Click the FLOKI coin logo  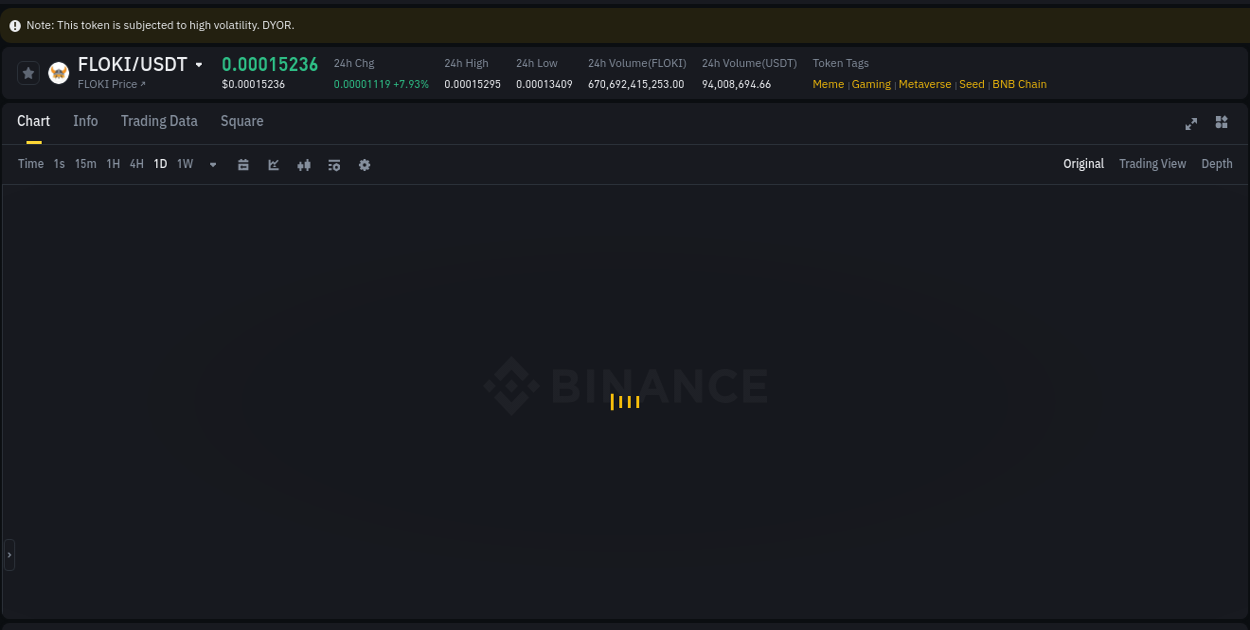coord(58,72)
